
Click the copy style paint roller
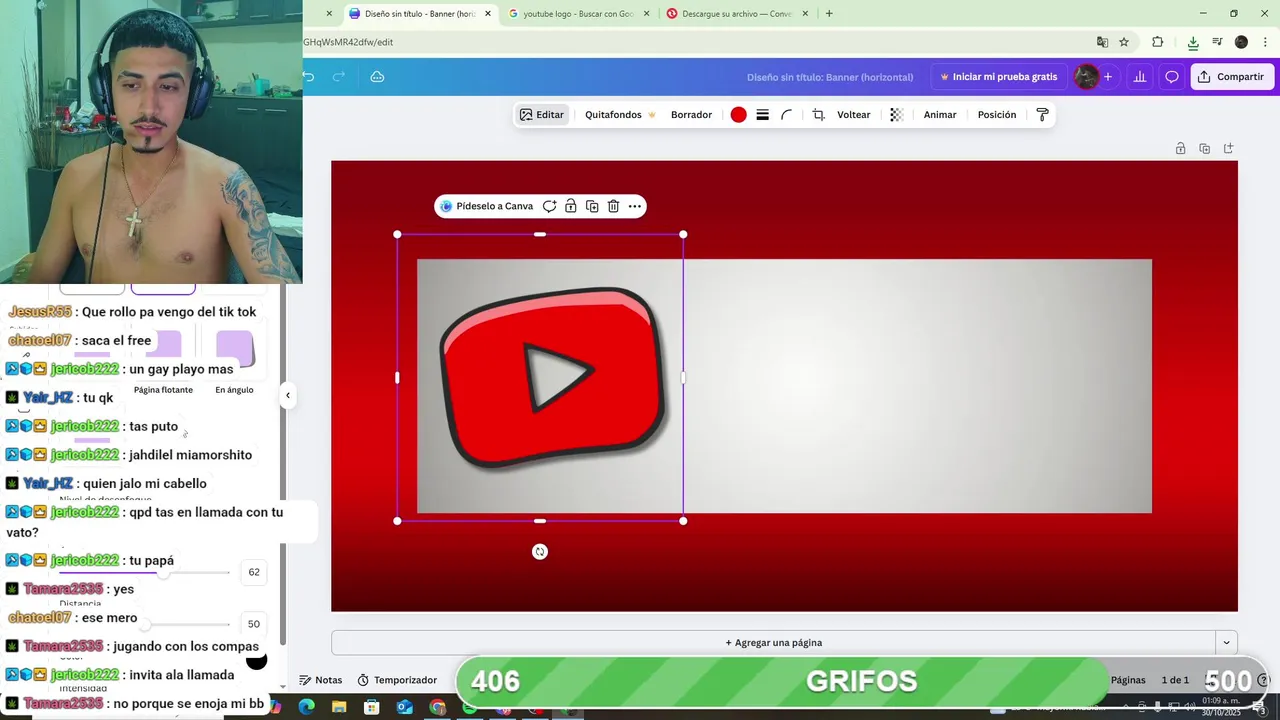pos(1042,115)
